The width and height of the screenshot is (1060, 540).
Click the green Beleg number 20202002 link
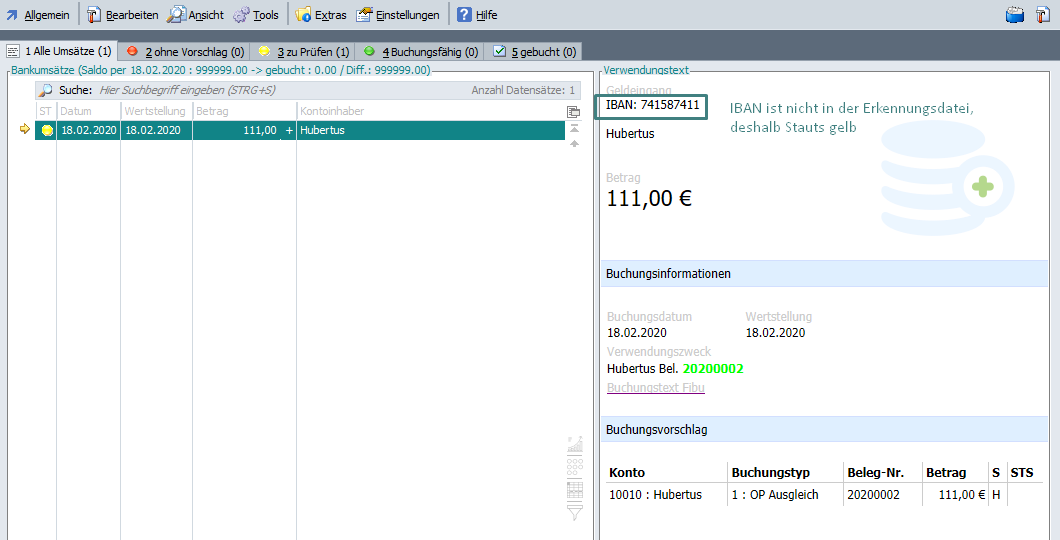(713, 369)
